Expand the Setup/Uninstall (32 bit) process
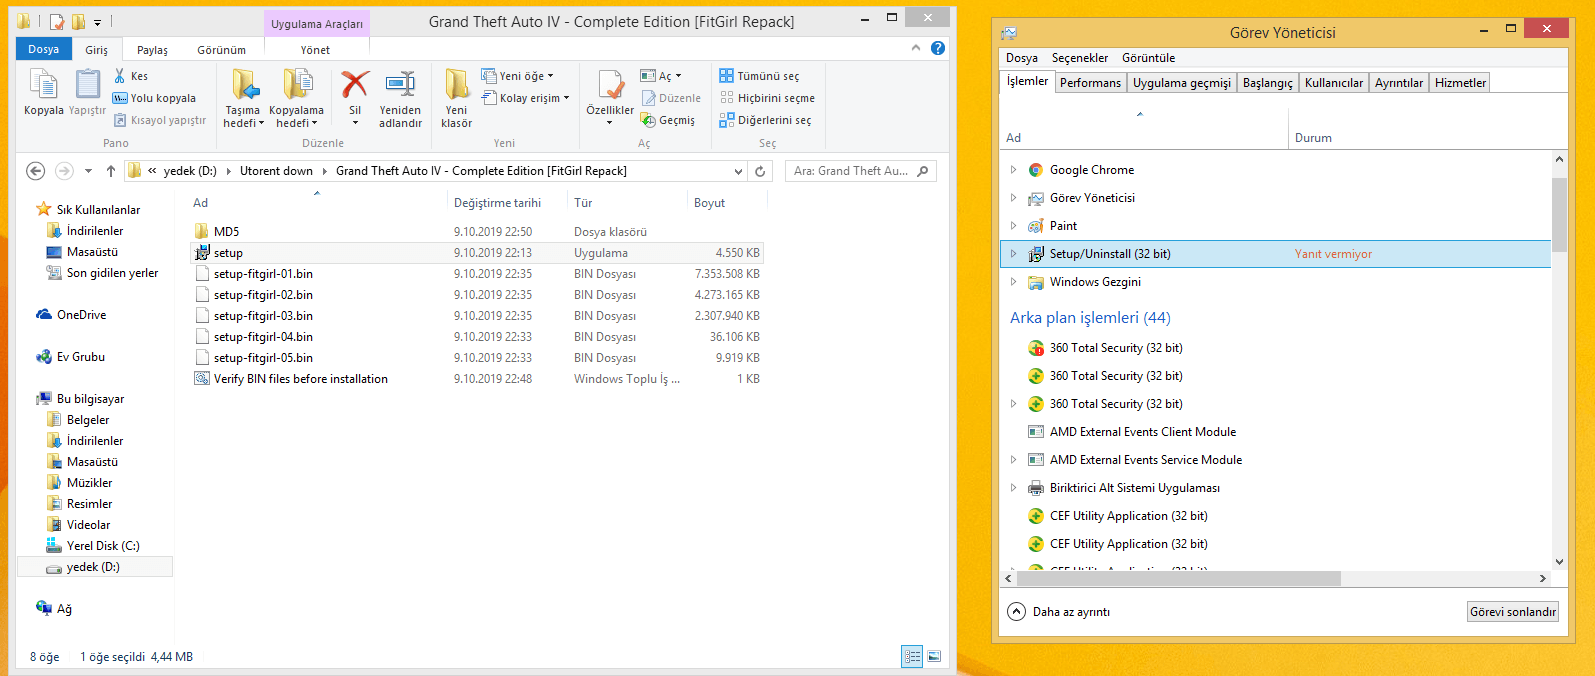Viewport: 1595px width, 676px height. pos(1013,254)
